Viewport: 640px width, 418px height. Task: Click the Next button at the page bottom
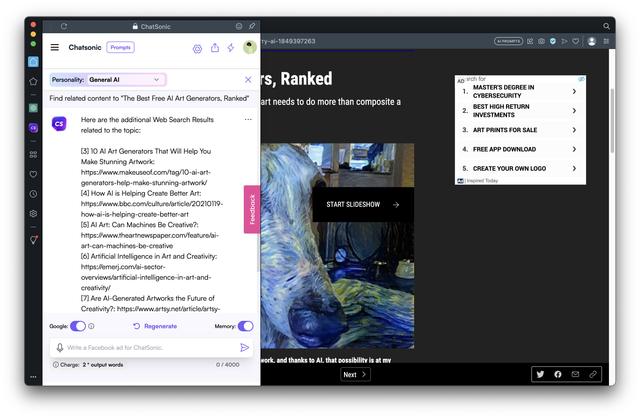[x=355, y=374]
